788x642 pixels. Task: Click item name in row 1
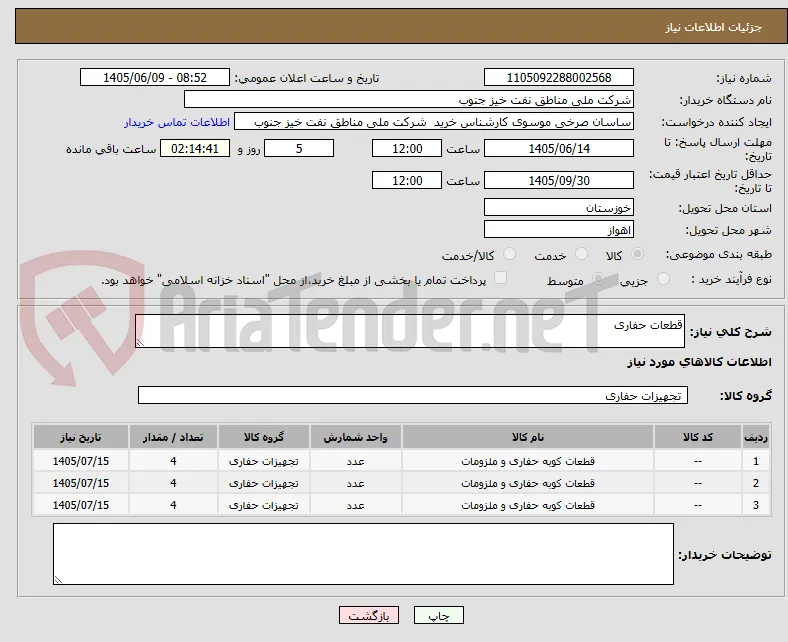[528, 461]
